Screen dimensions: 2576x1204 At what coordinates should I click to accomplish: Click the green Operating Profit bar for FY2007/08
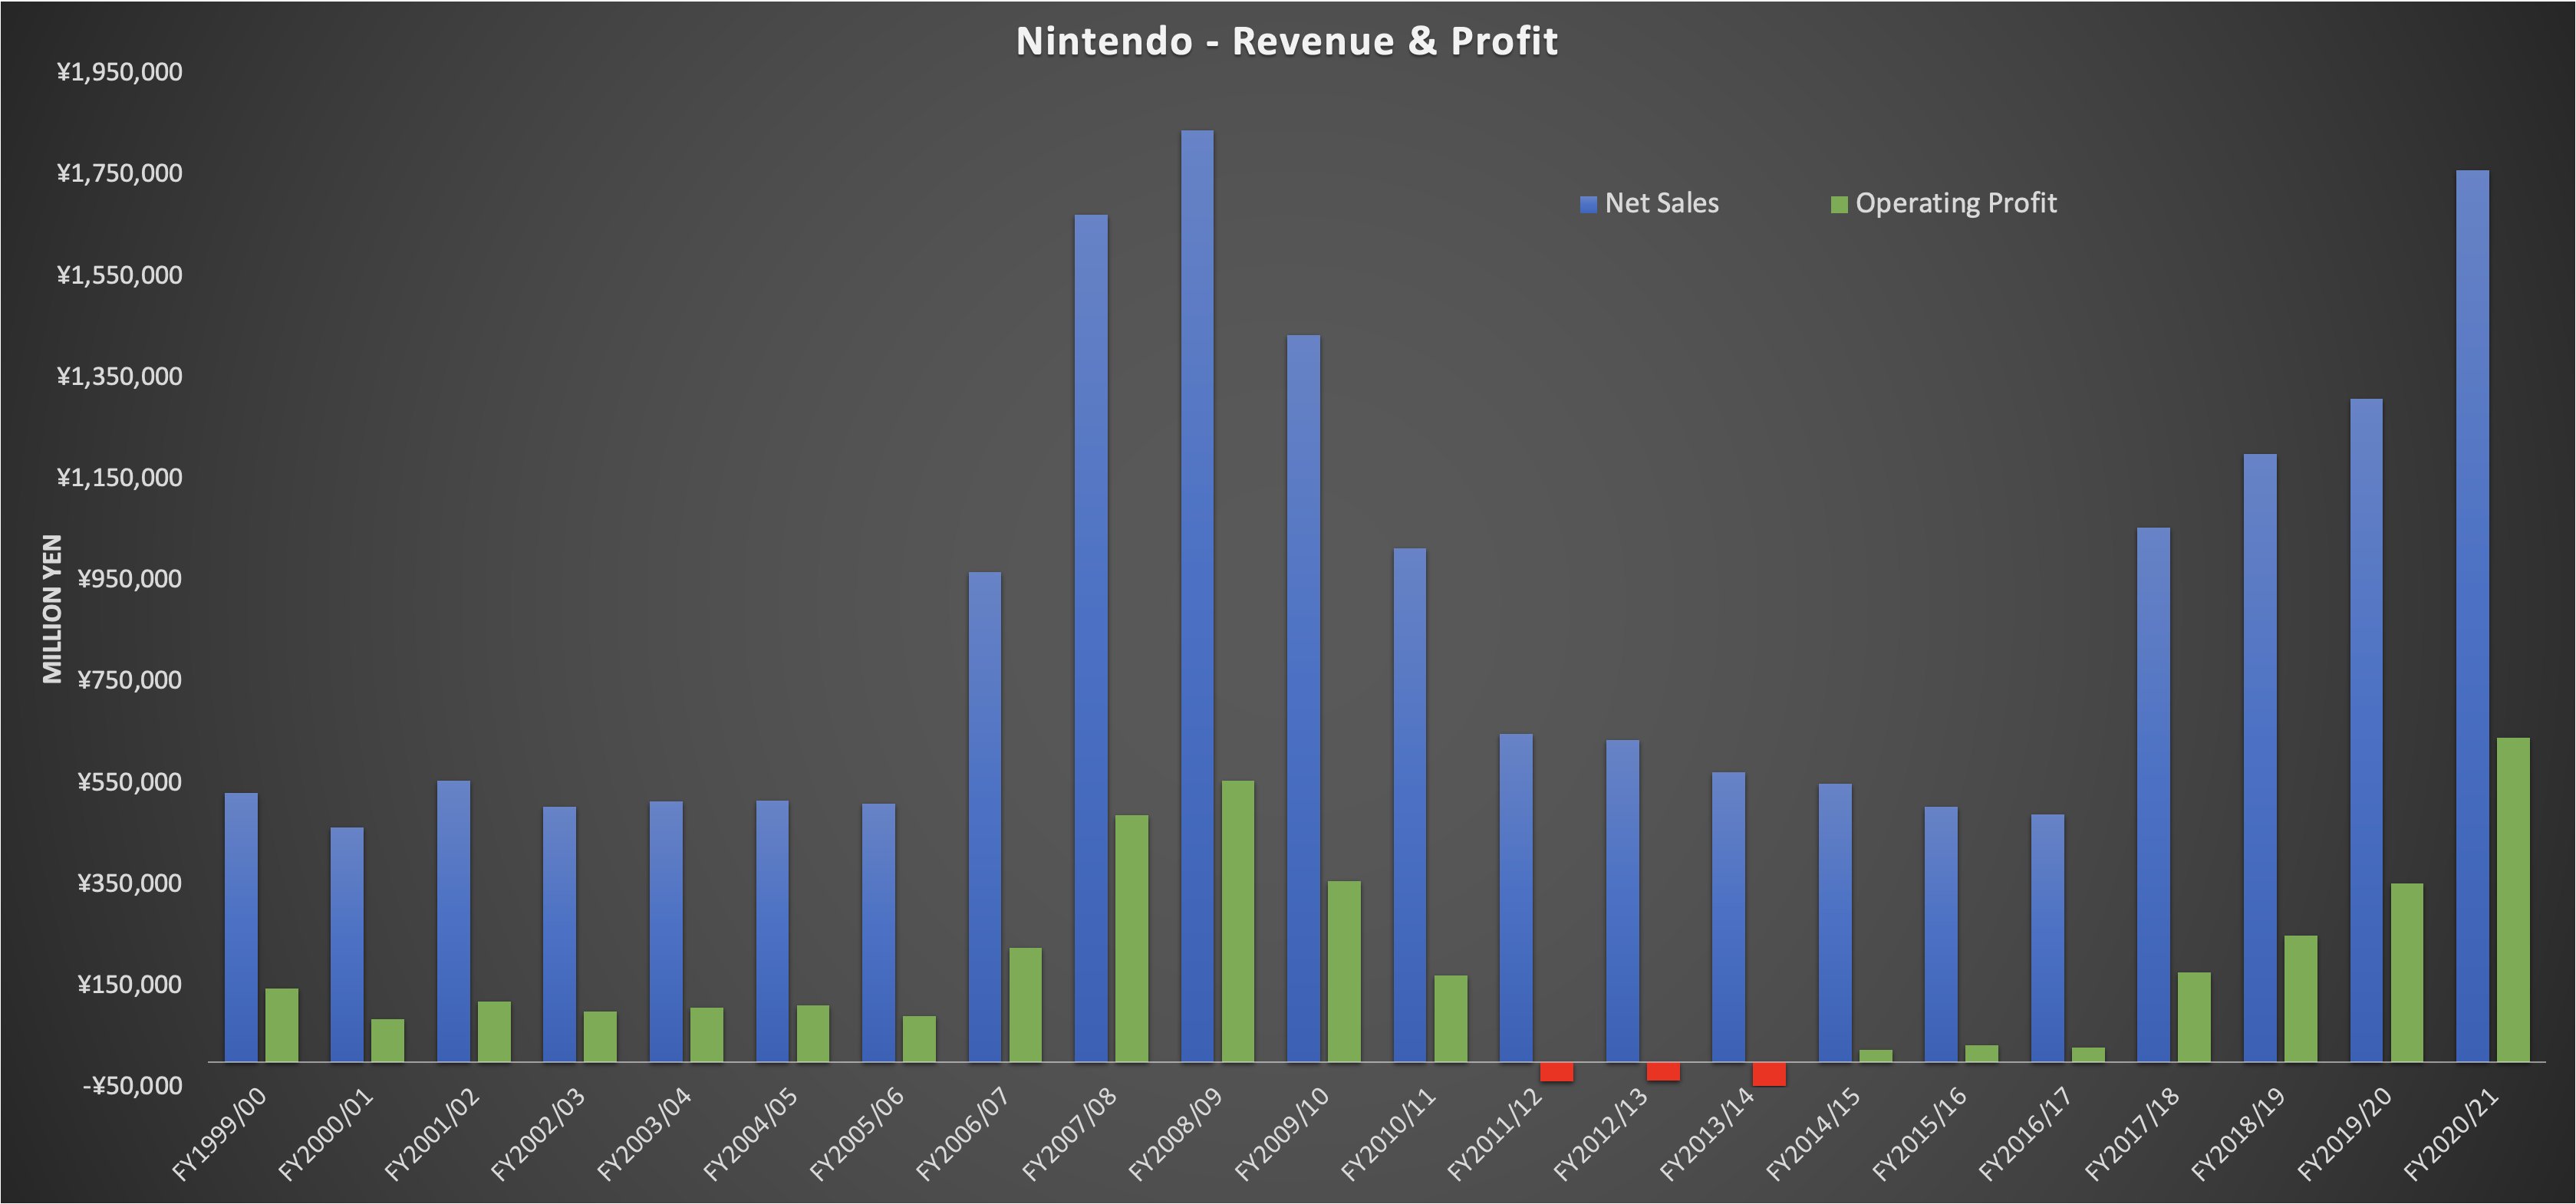click(x=1132, y=938)
